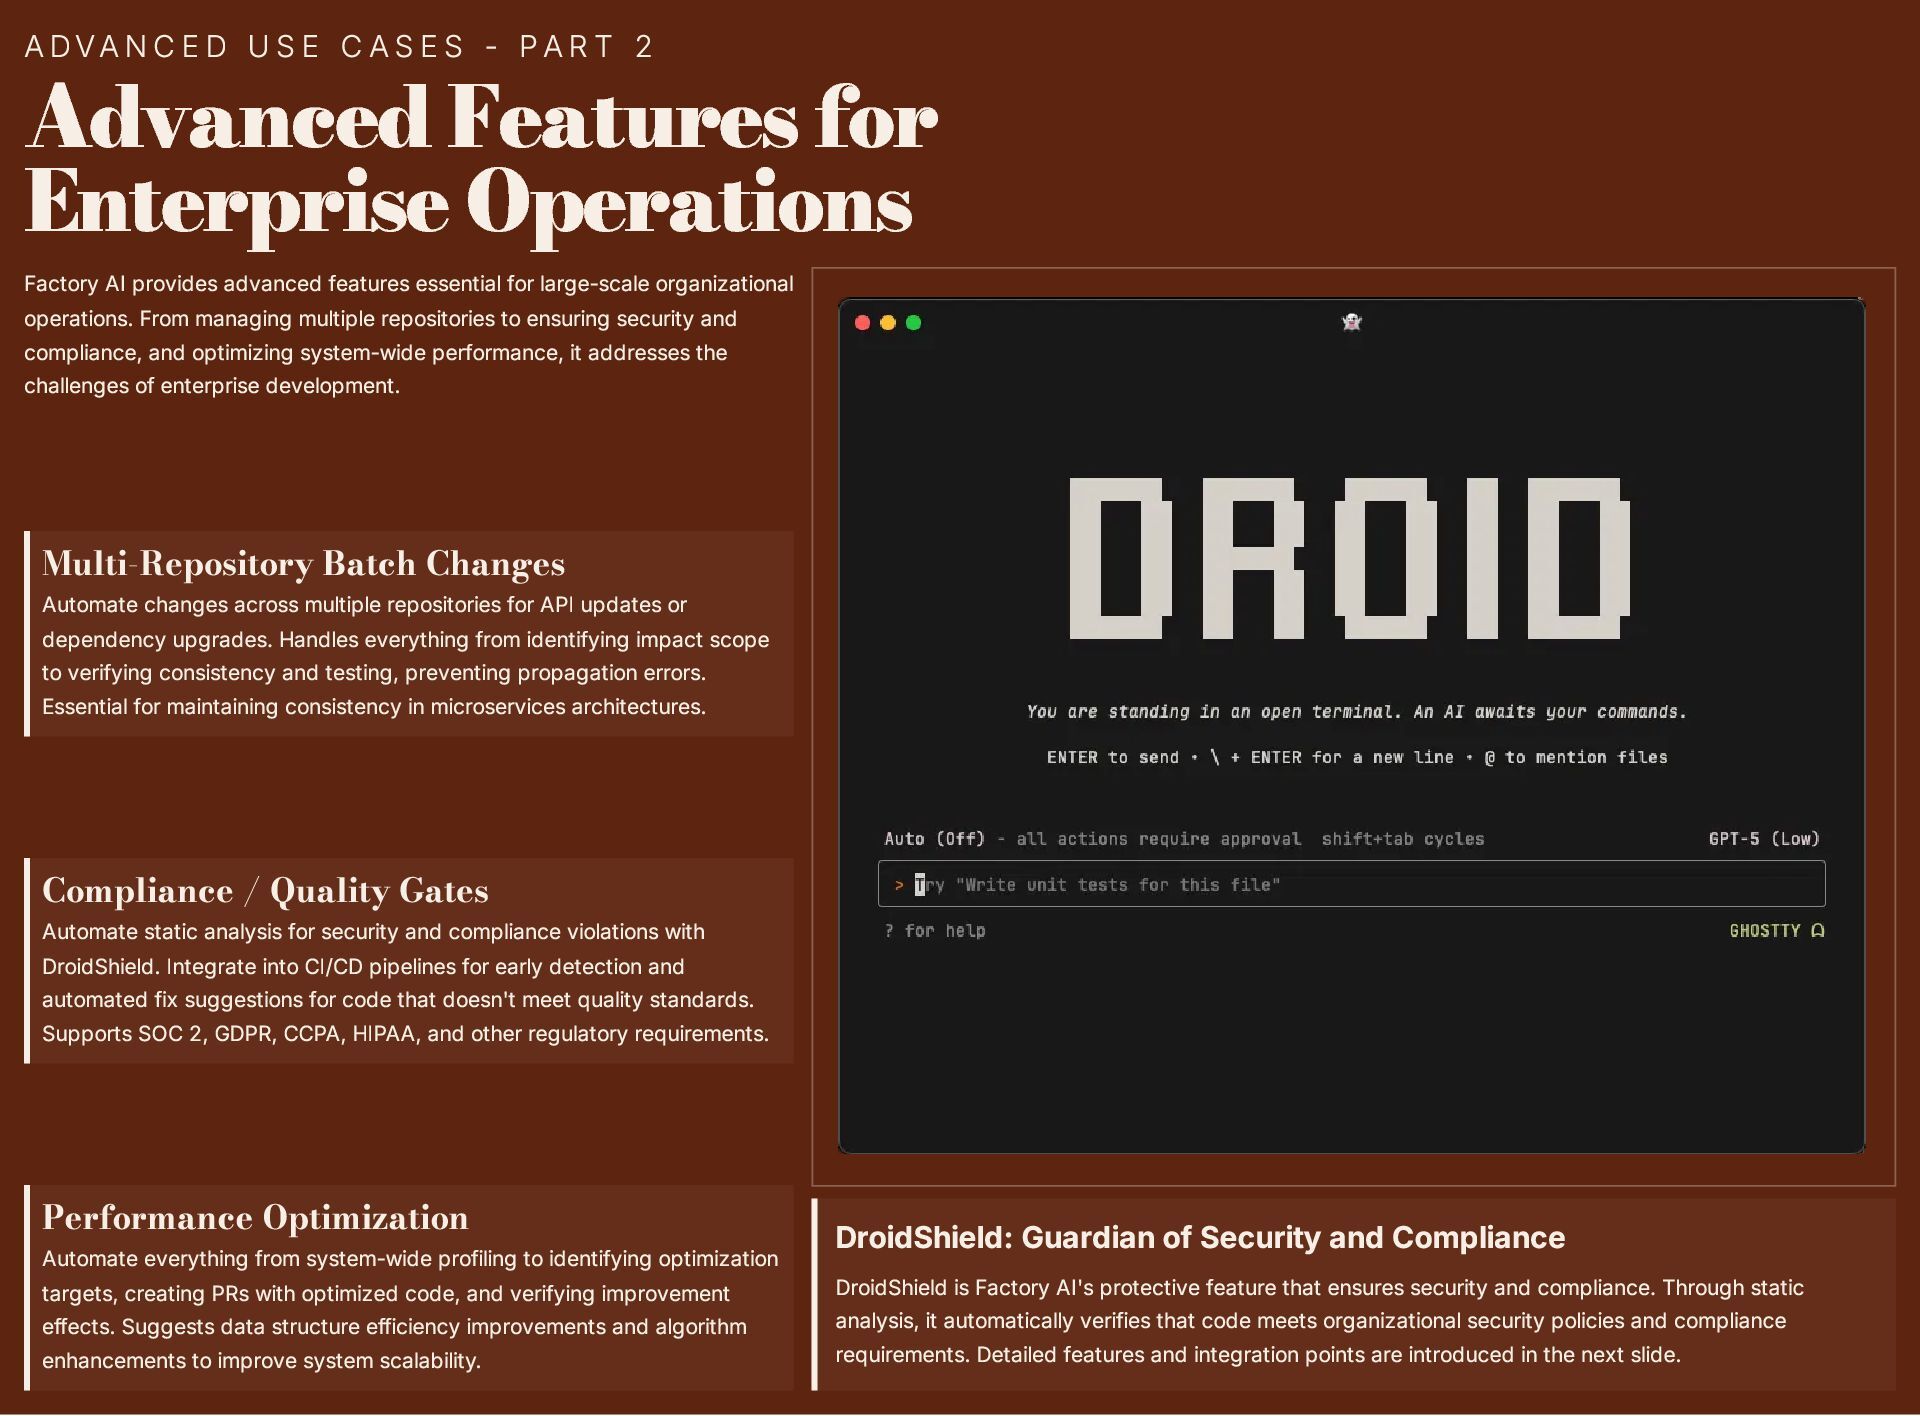Click the Ghostty ghost icon in title bar
The image size is (1920, 1416).
[x=1351, y=322]
